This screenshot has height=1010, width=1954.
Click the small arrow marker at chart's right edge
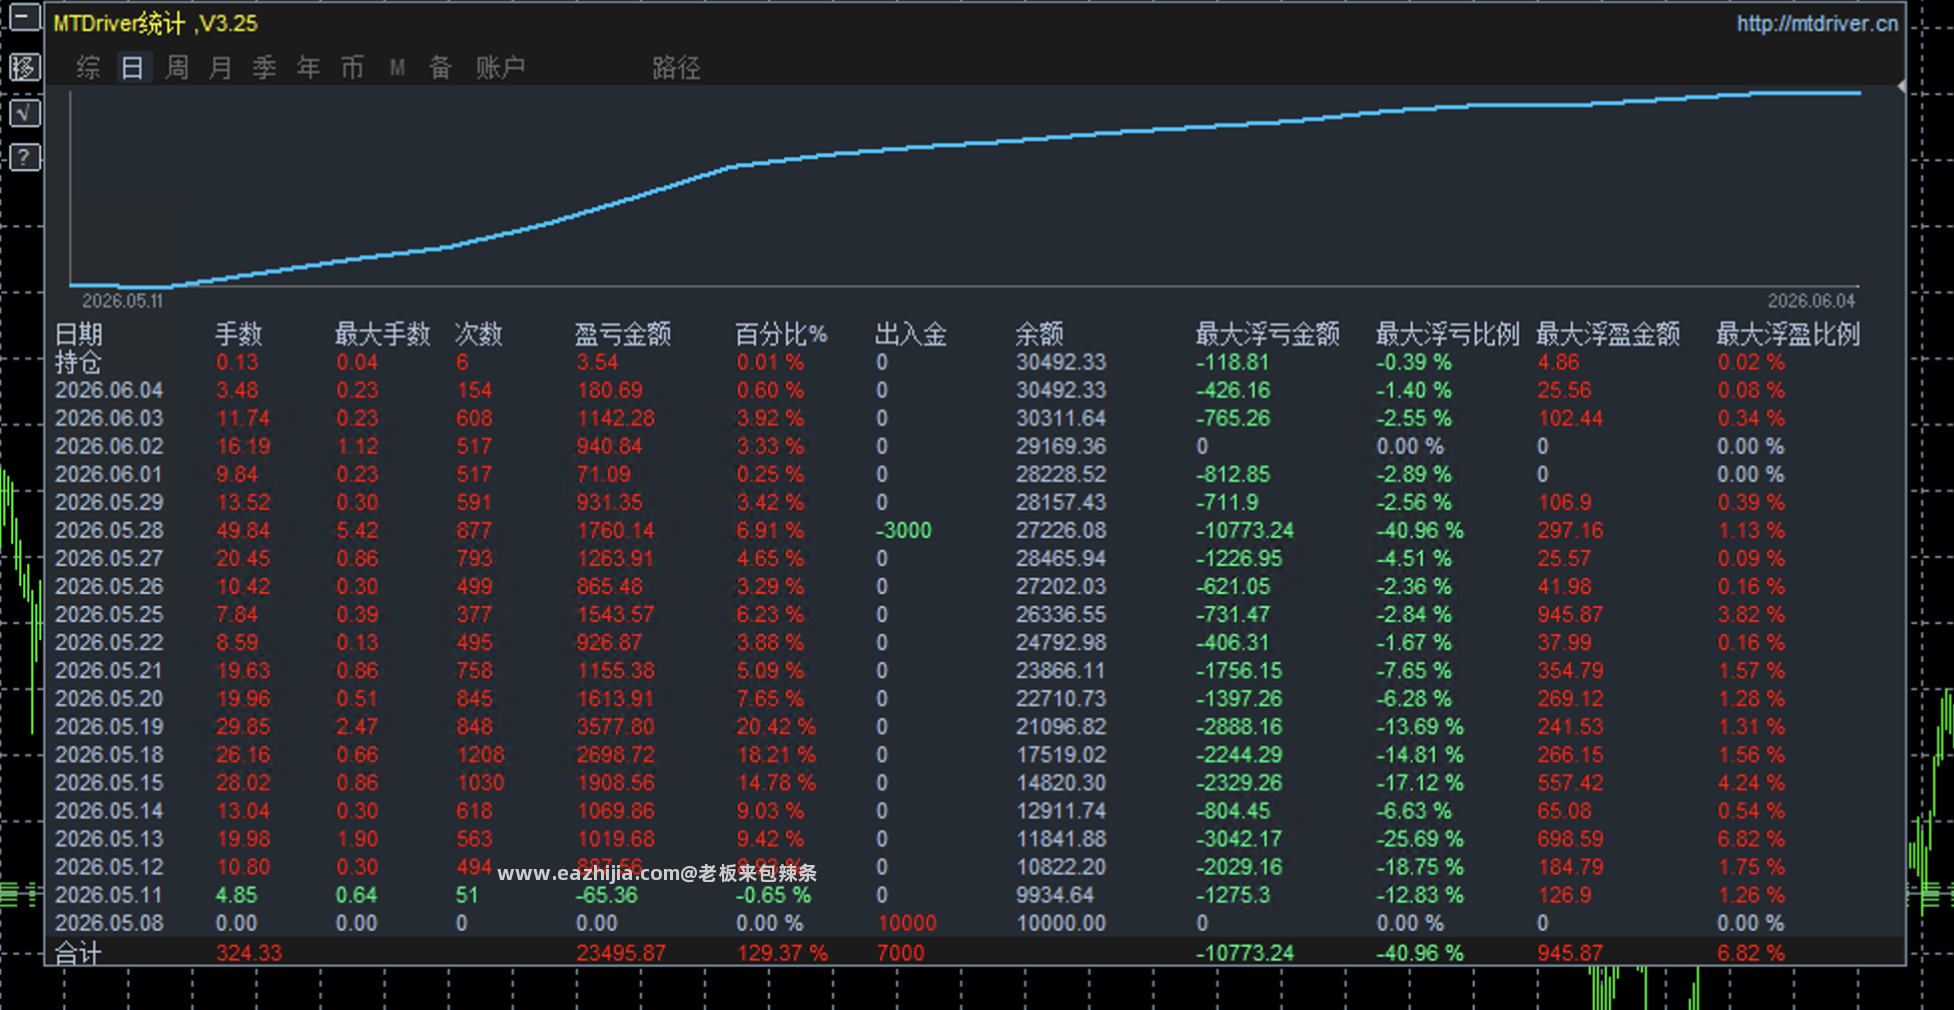[x=1901, y=87]
